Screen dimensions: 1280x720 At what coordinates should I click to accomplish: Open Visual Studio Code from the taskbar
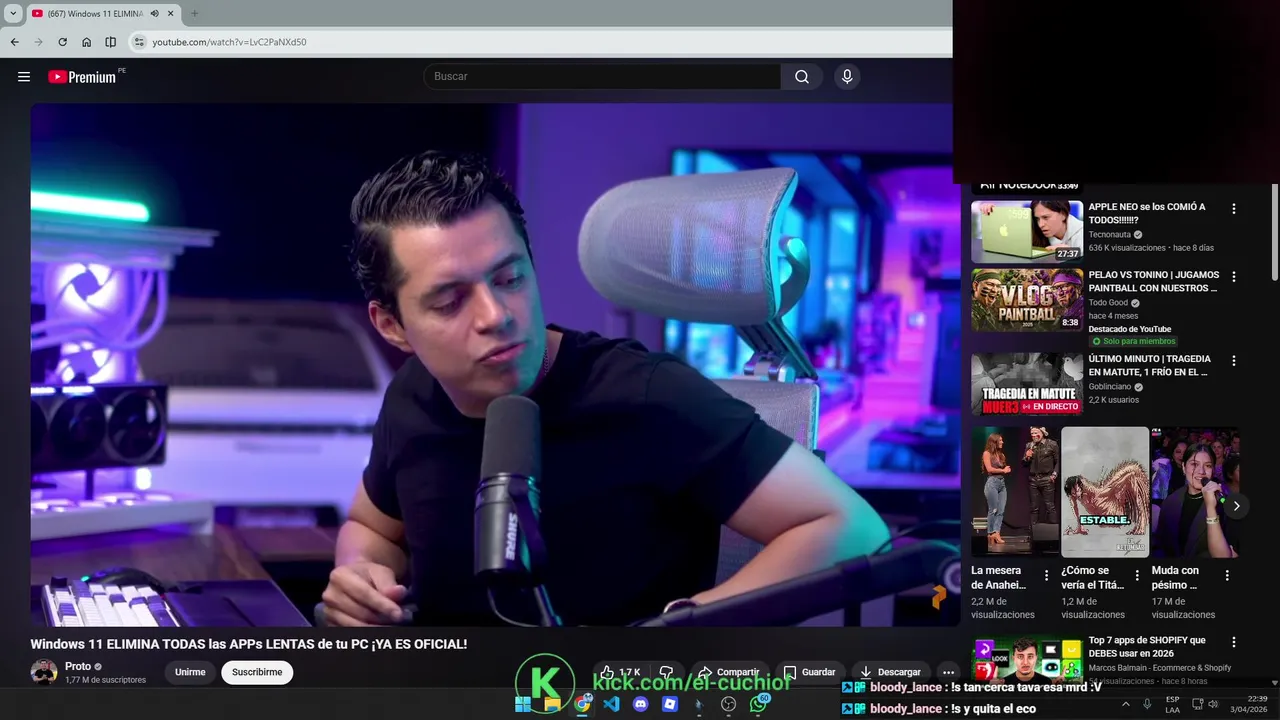point(611,704)
